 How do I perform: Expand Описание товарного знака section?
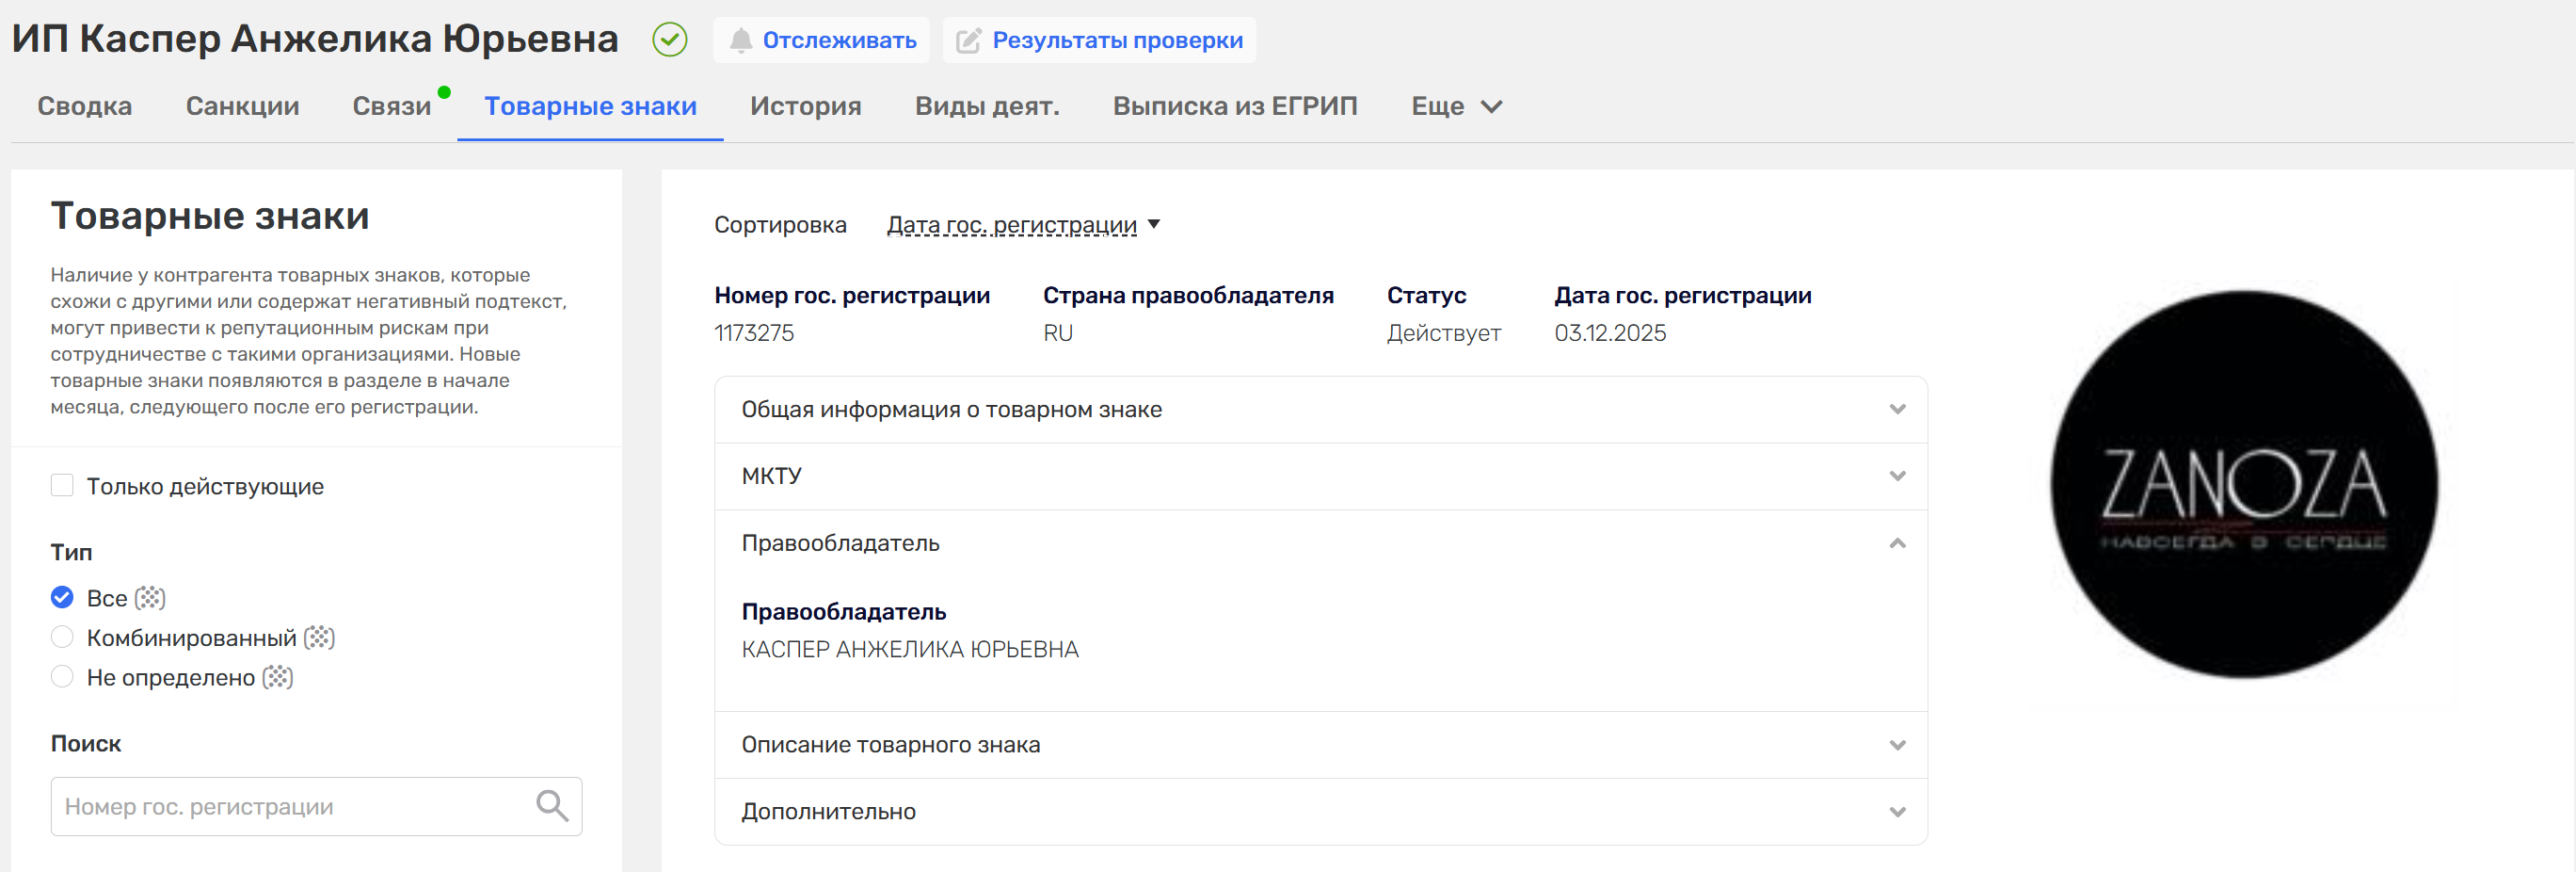(x=1321, y=745)
